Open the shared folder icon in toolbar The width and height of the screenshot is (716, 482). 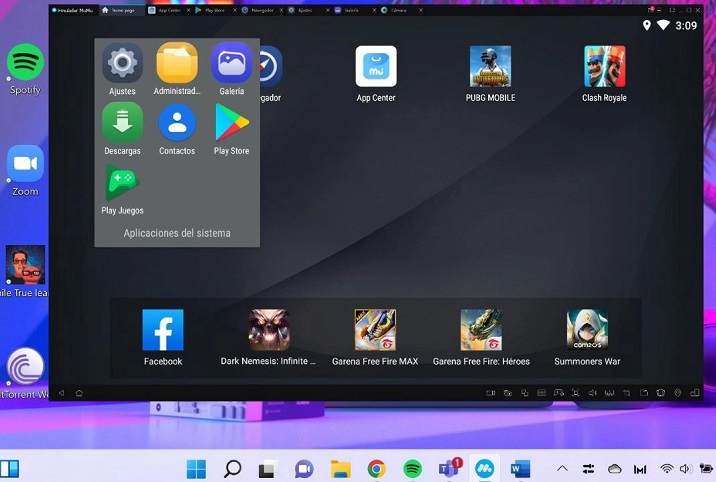pos(644,393)
